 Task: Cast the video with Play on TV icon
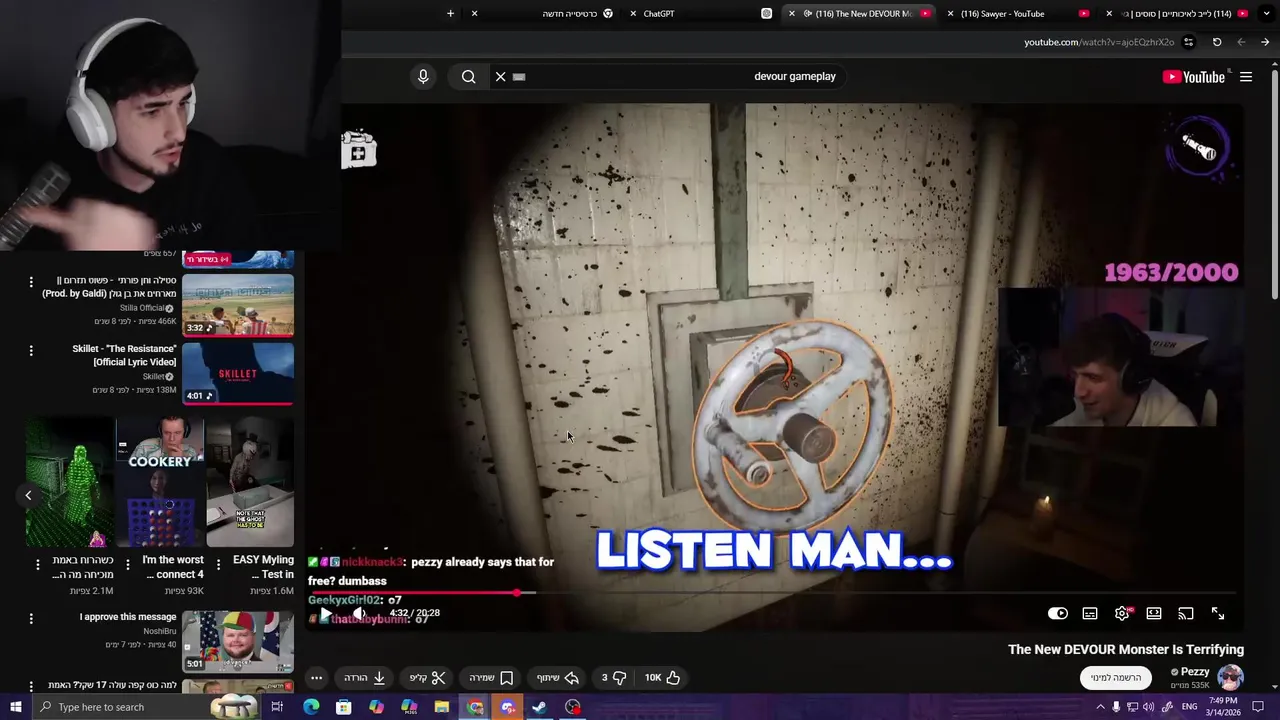(x=1186, y=613)
